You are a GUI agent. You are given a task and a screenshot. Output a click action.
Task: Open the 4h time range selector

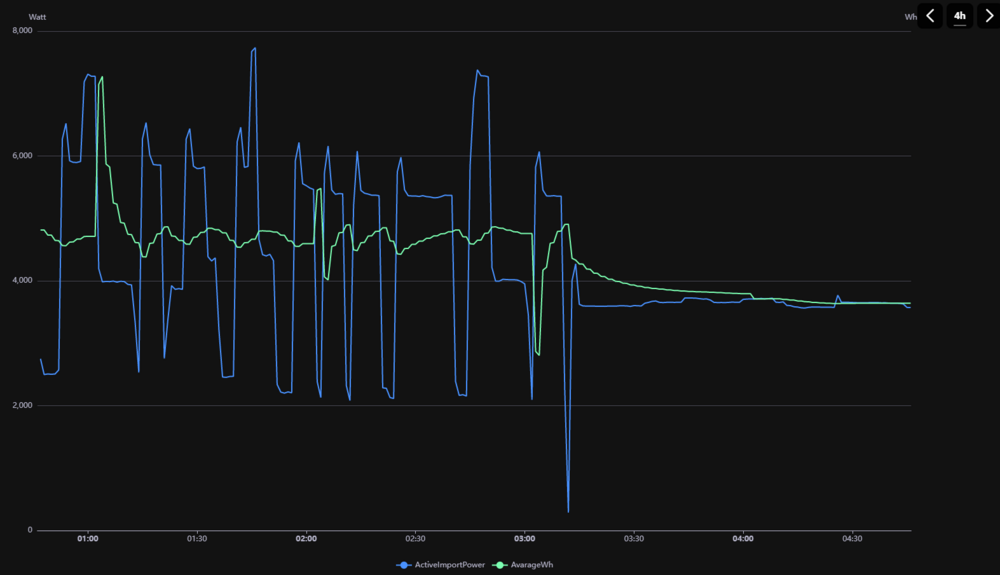960,16
